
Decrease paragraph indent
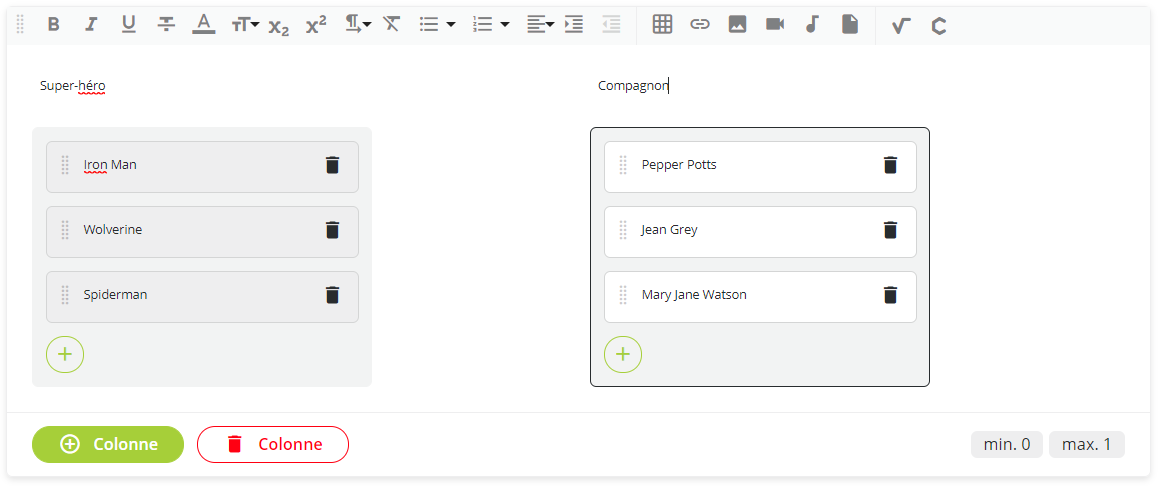[x=611, y=24]
